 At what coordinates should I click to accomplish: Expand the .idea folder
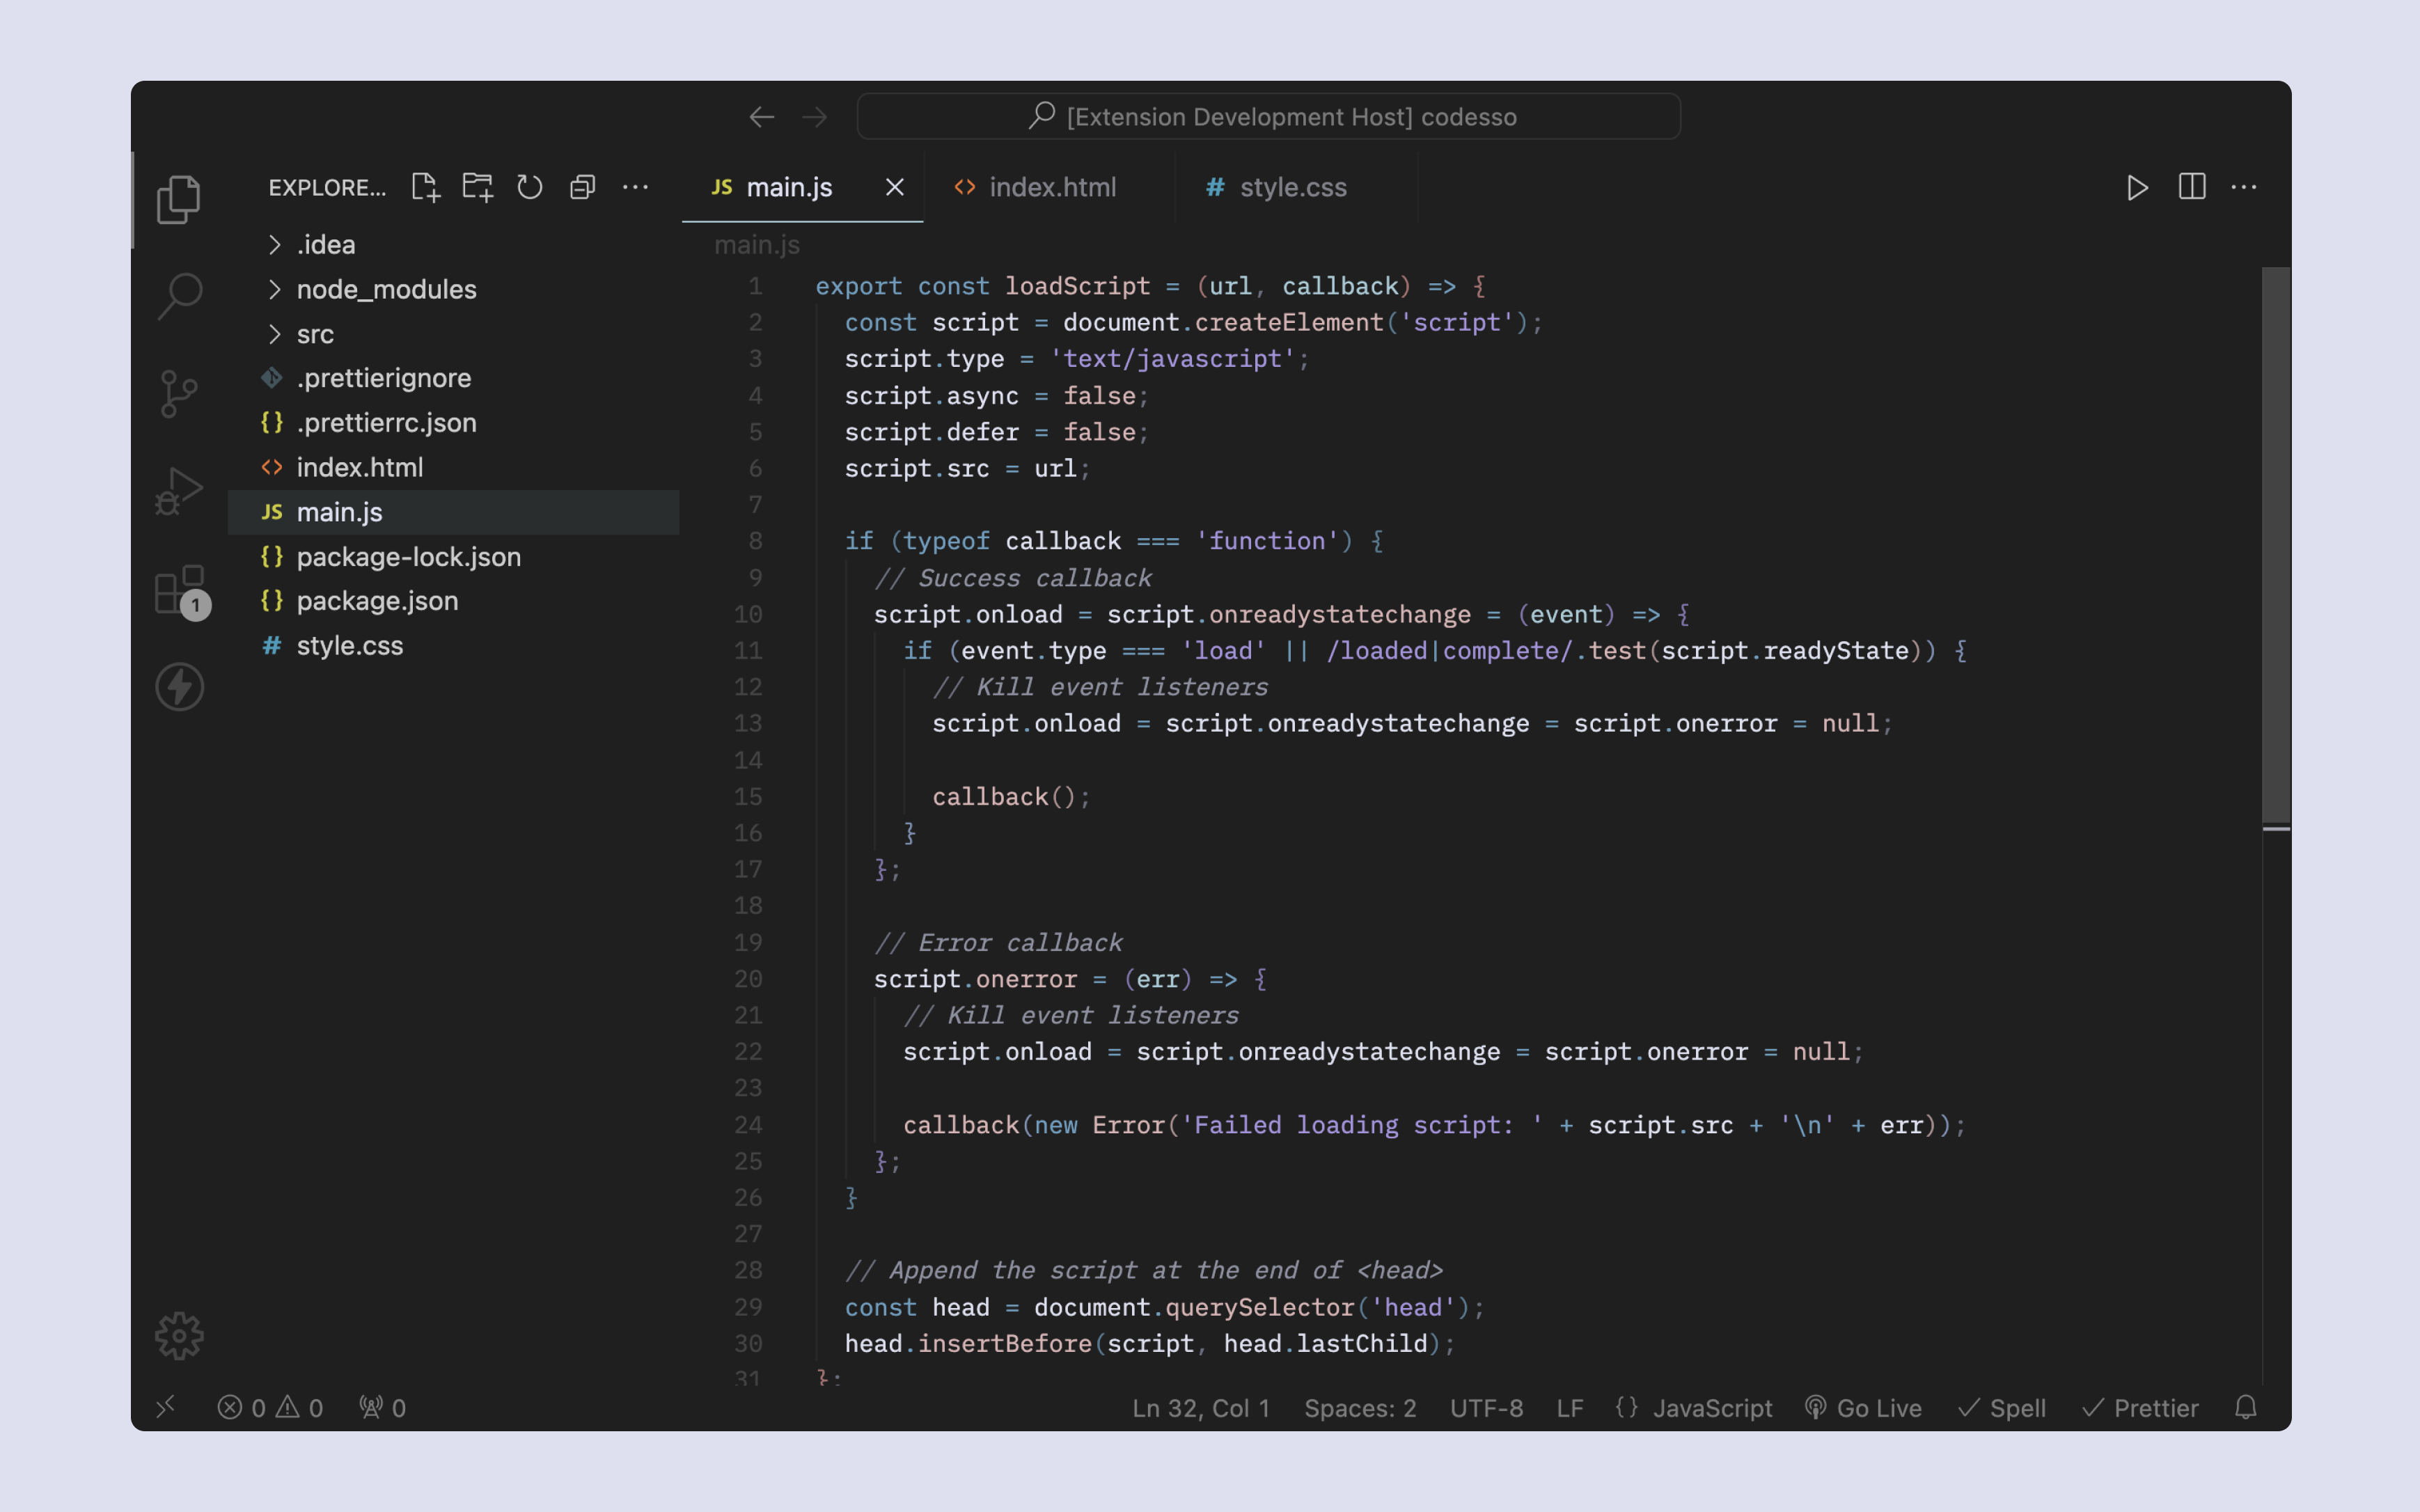(x=325, y=244)
